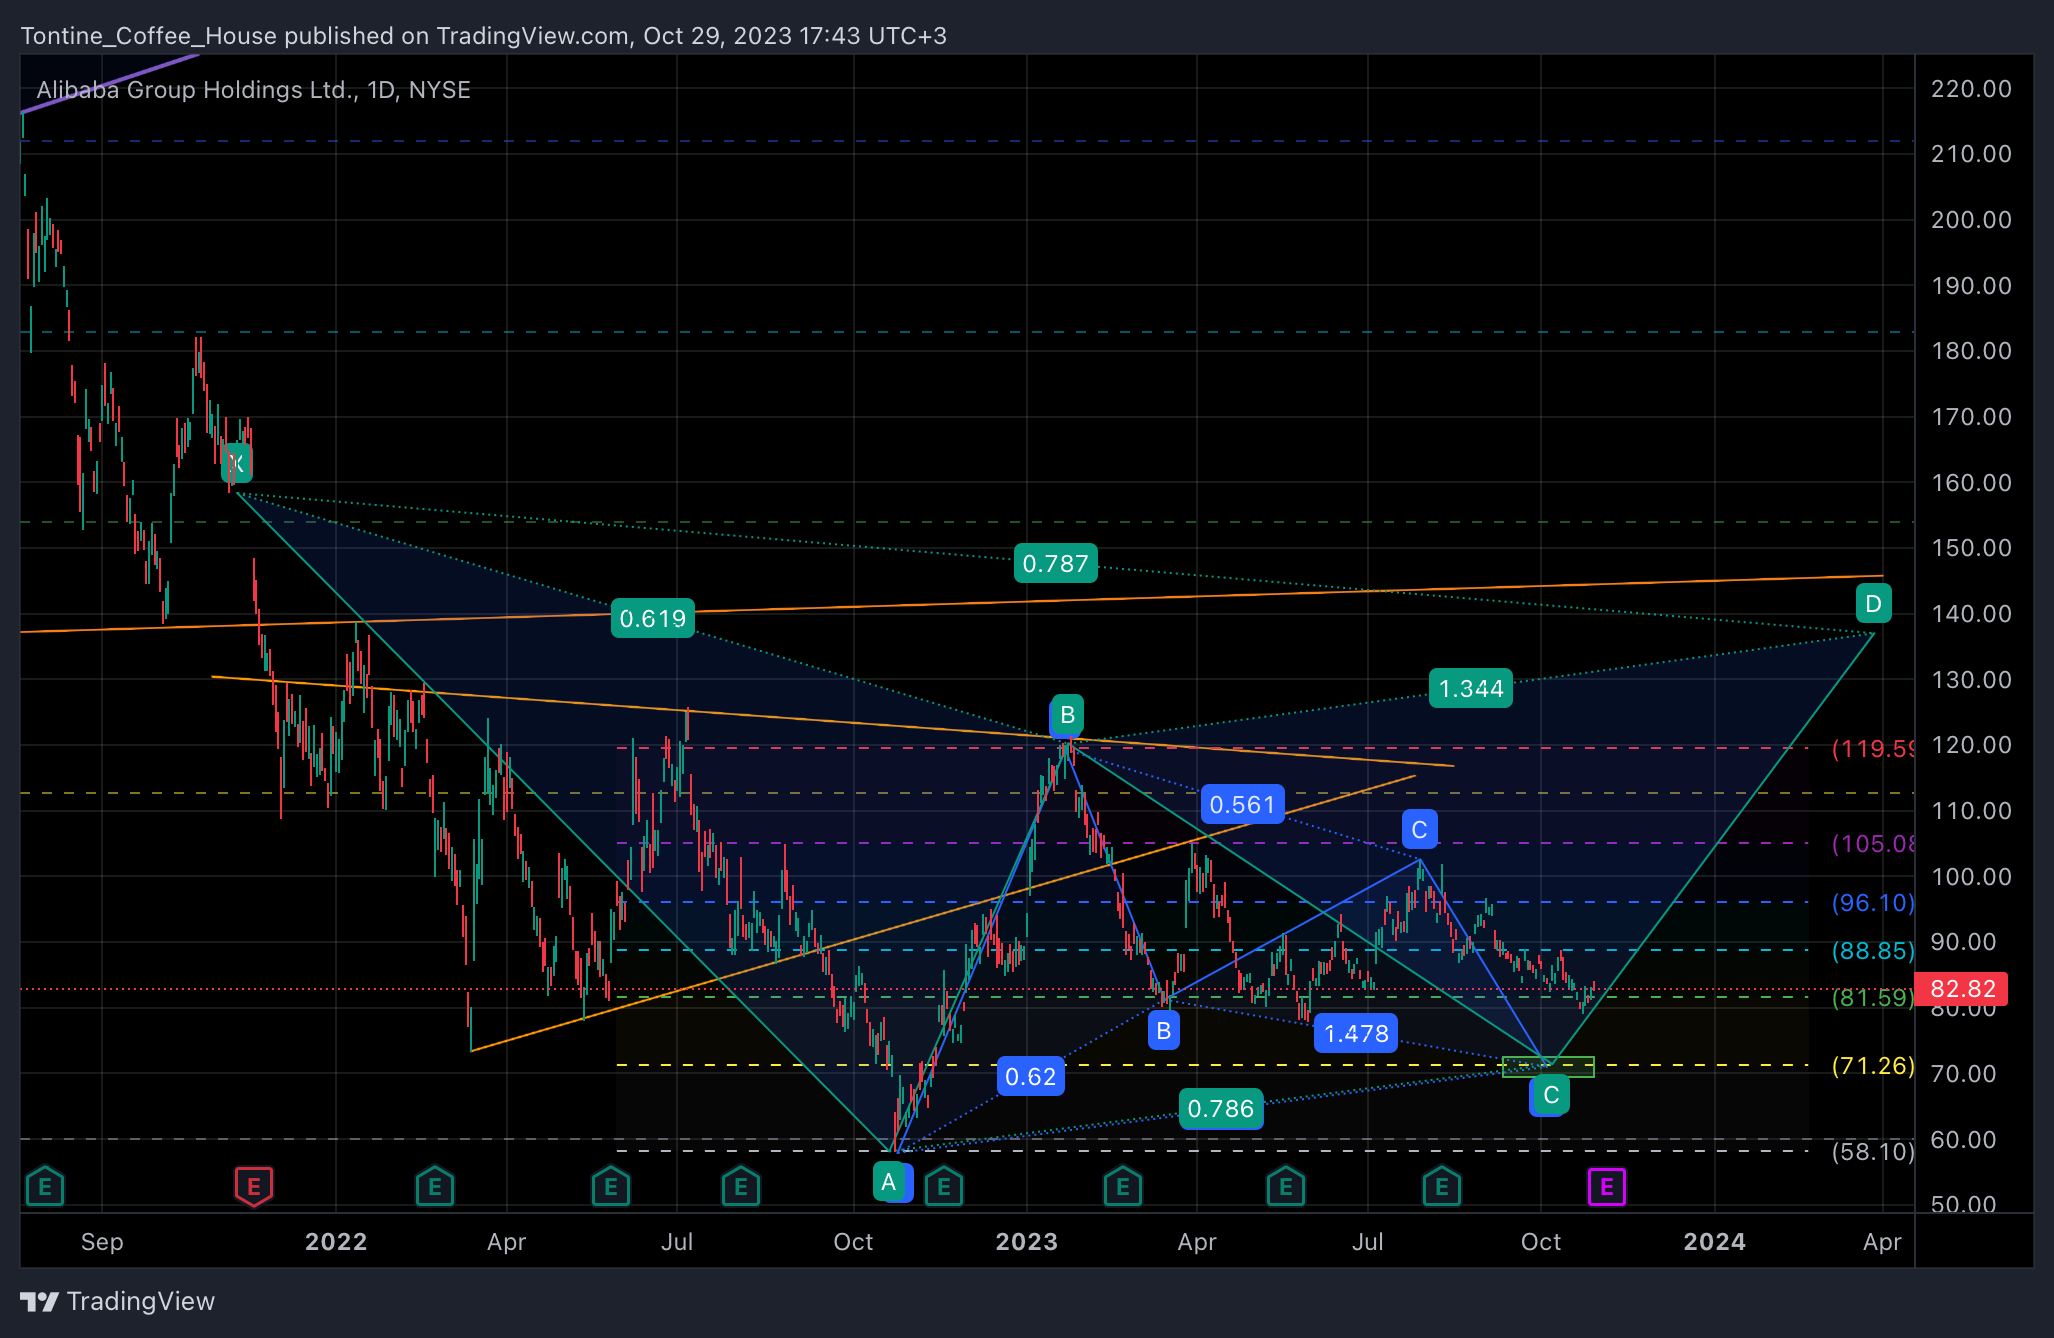
Task: Select the cyan (88.85) level label
Action: tap(1872, 951)
